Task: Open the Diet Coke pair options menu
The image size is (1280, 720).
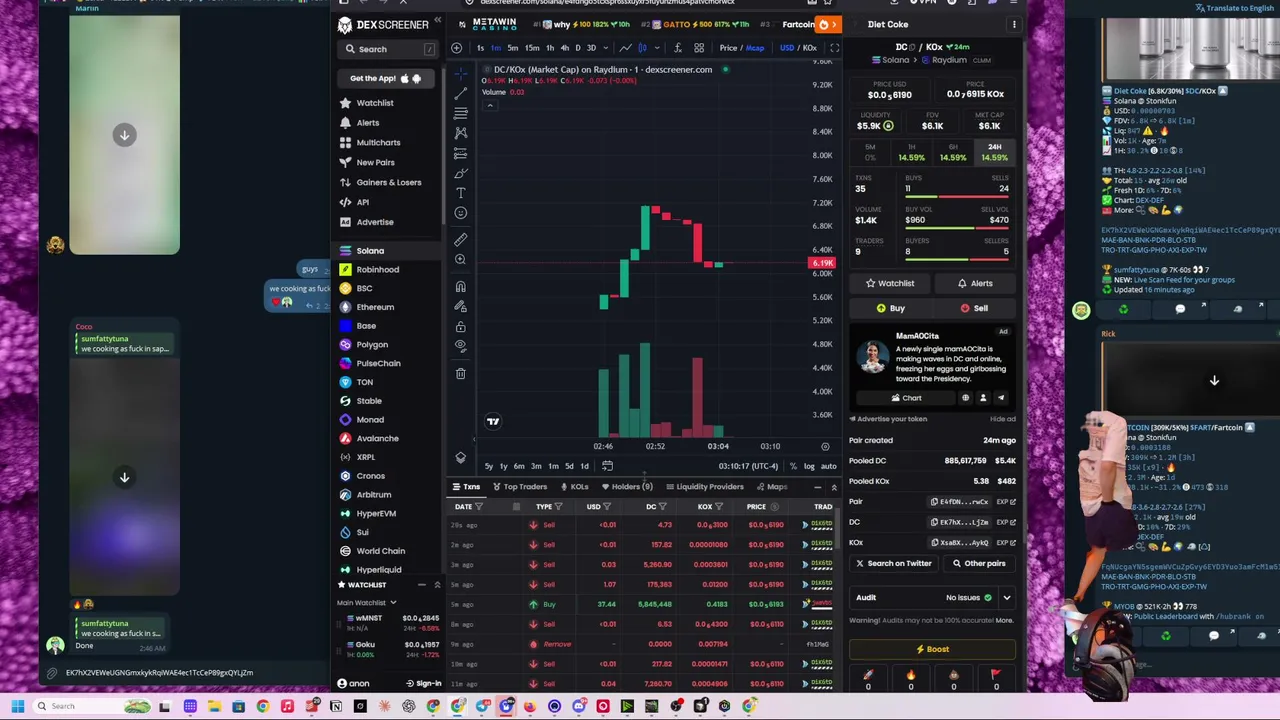Action: pyautogui.click(x=1014, y=25)
